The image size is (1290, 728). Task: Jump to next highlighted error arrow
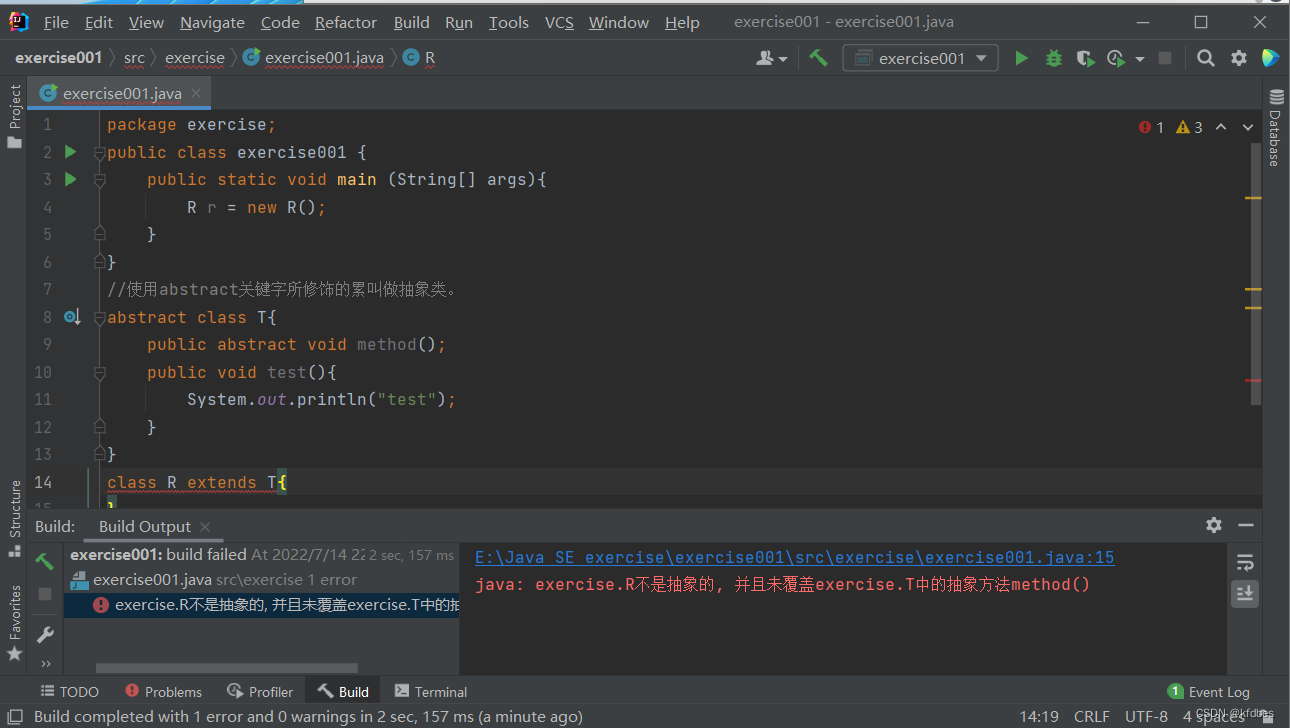1247,127
